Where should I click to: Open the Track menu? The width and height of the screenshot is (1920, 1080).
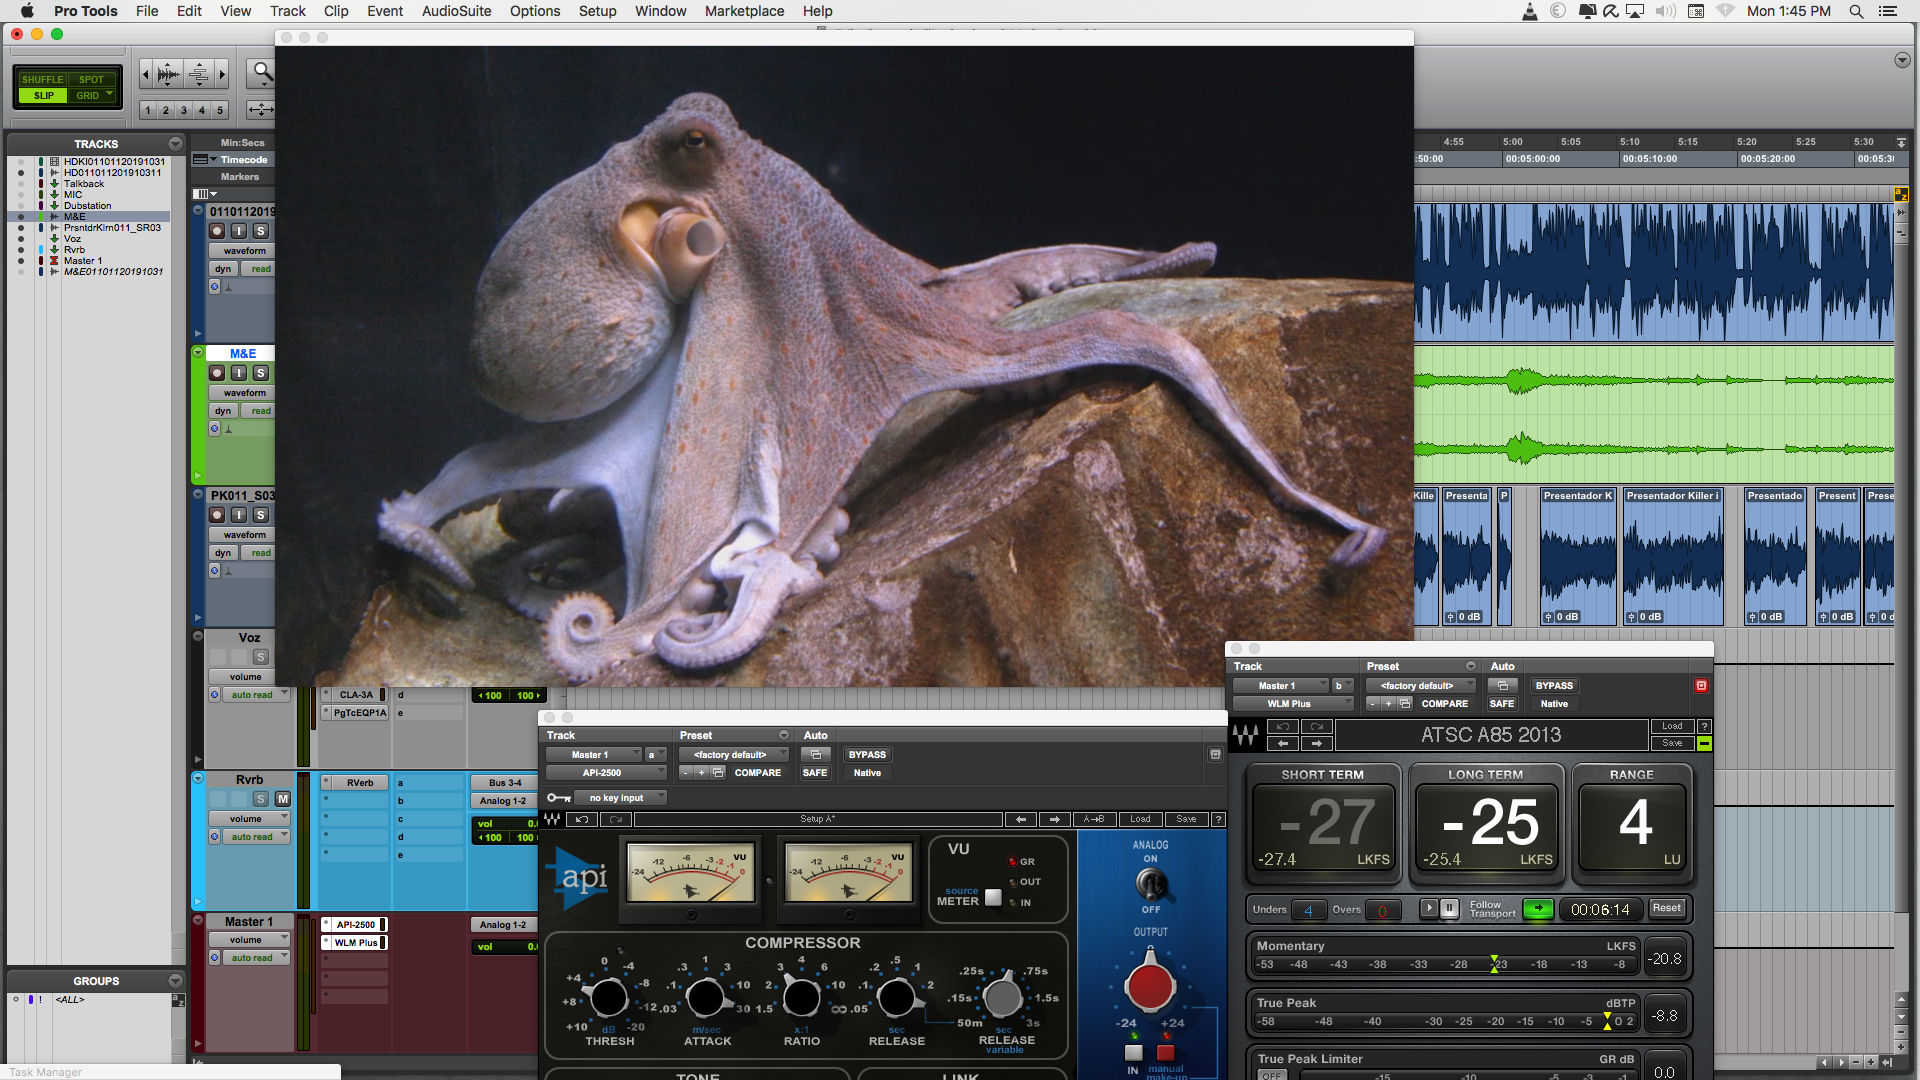coord(288,11)
